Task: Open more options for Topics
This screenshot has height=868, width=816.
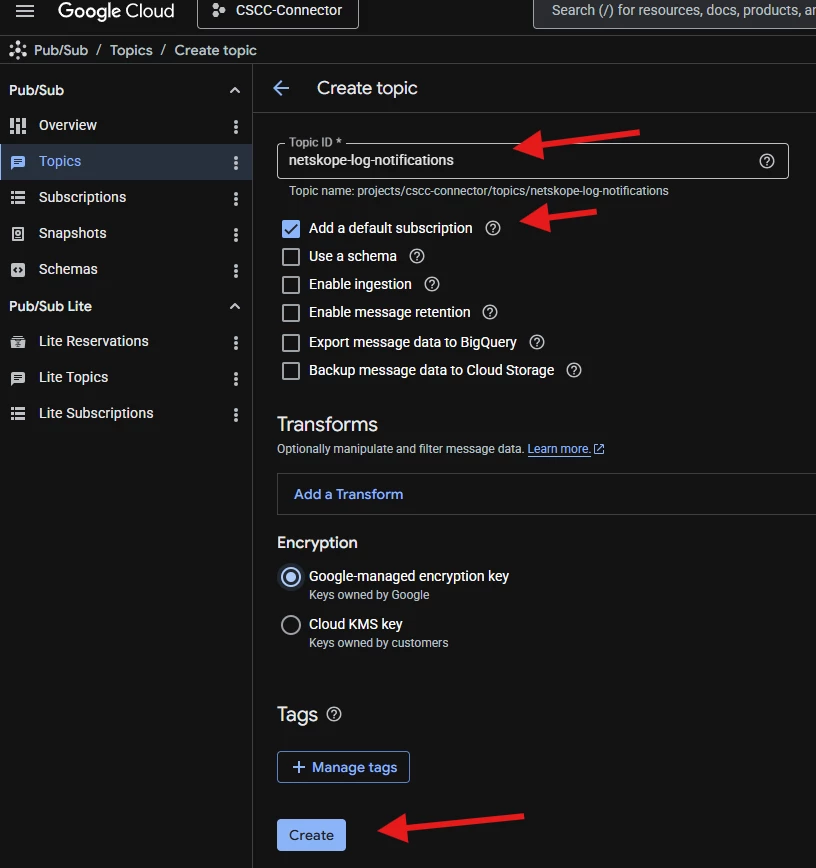Action: pos(236,163)
